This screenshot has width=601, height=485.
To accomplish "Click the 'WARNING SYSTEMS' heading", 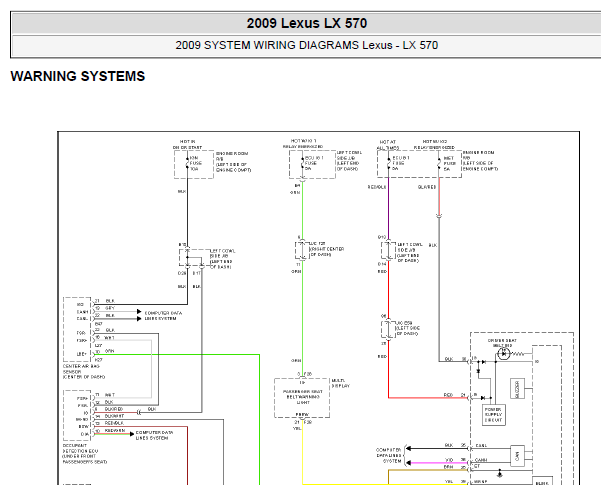I will pyautogui.click(x=78, y=76).
